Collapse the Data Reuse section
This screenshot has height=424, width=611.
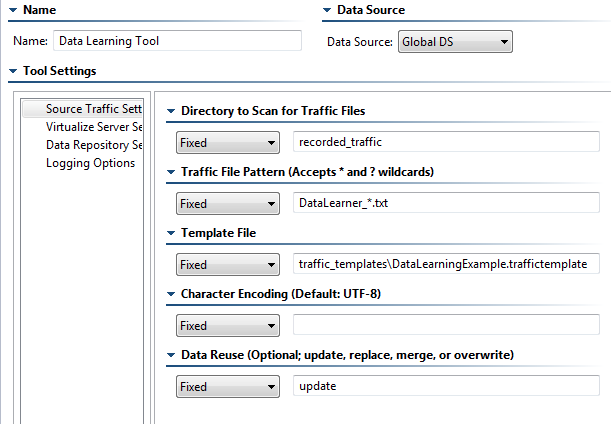tap(171, 355)
